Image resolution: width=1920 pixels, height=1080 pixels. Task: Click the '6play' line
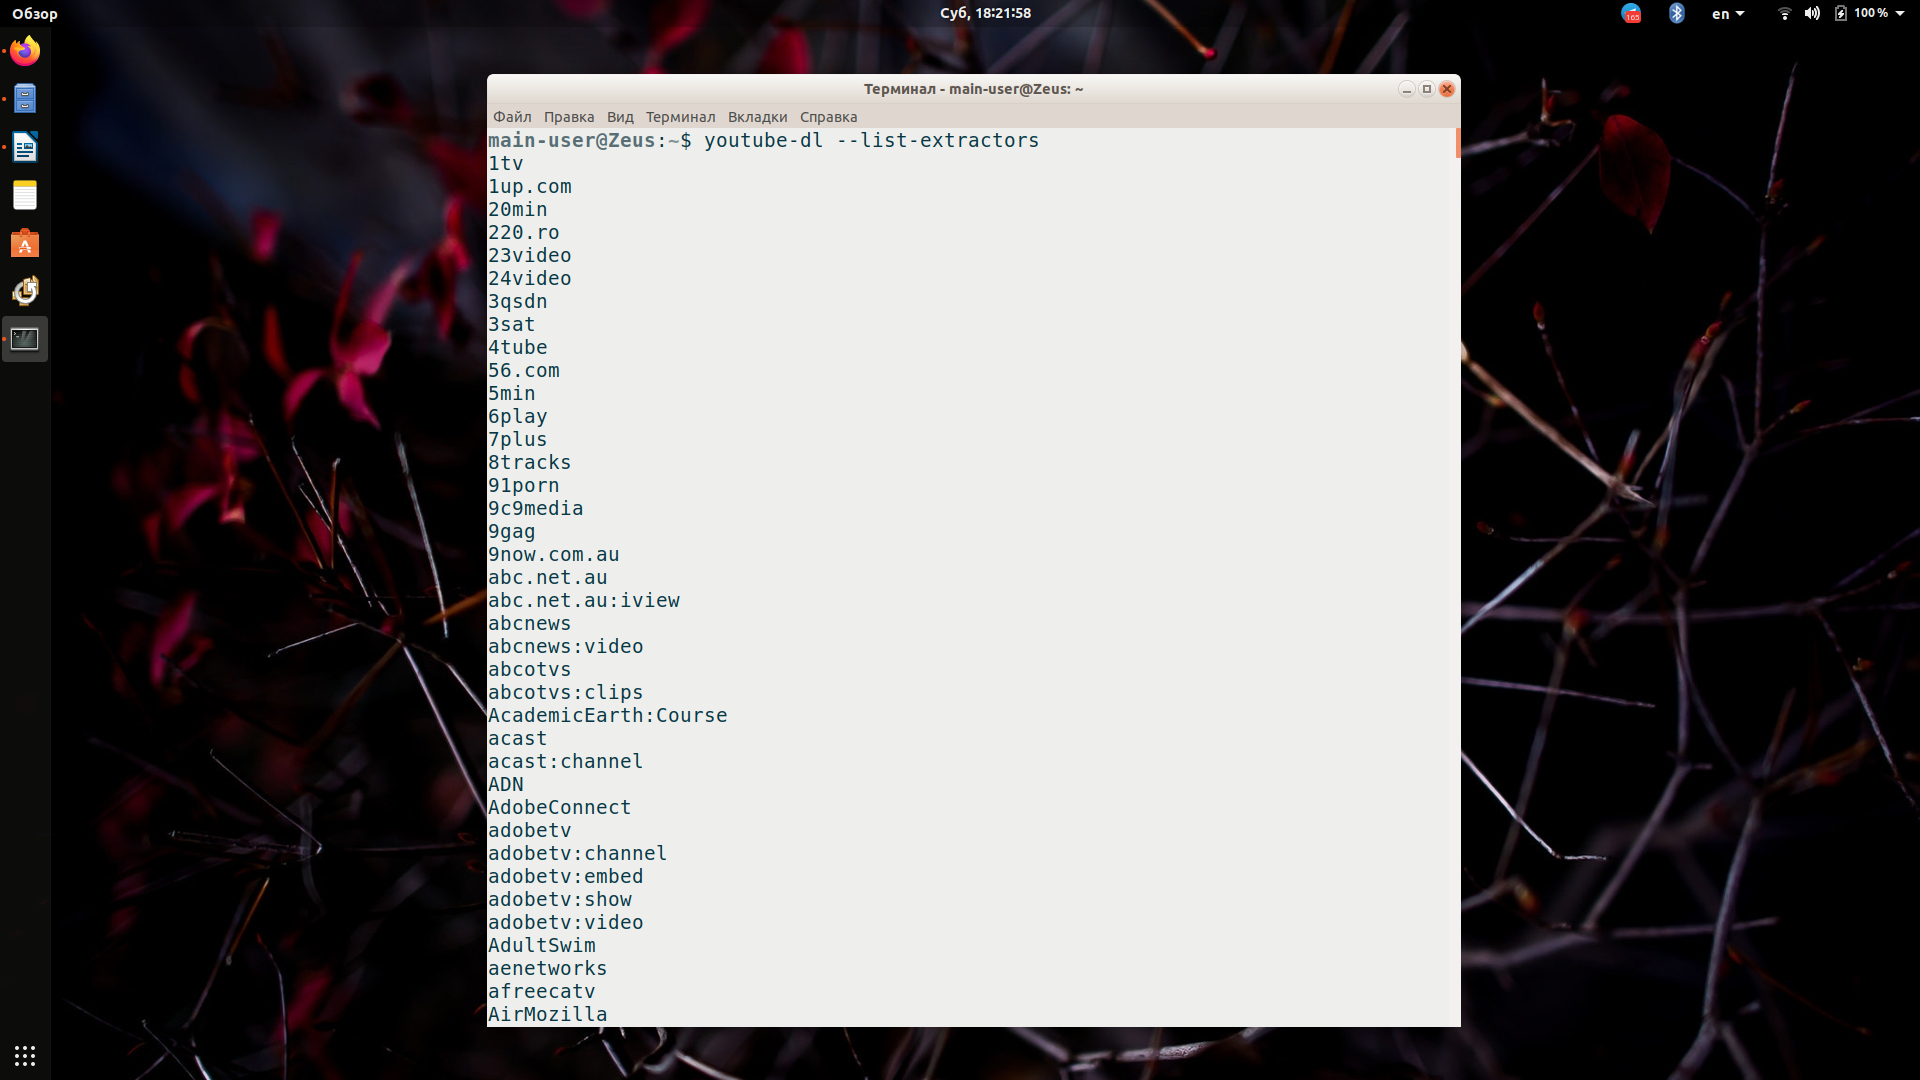point(517,417)
